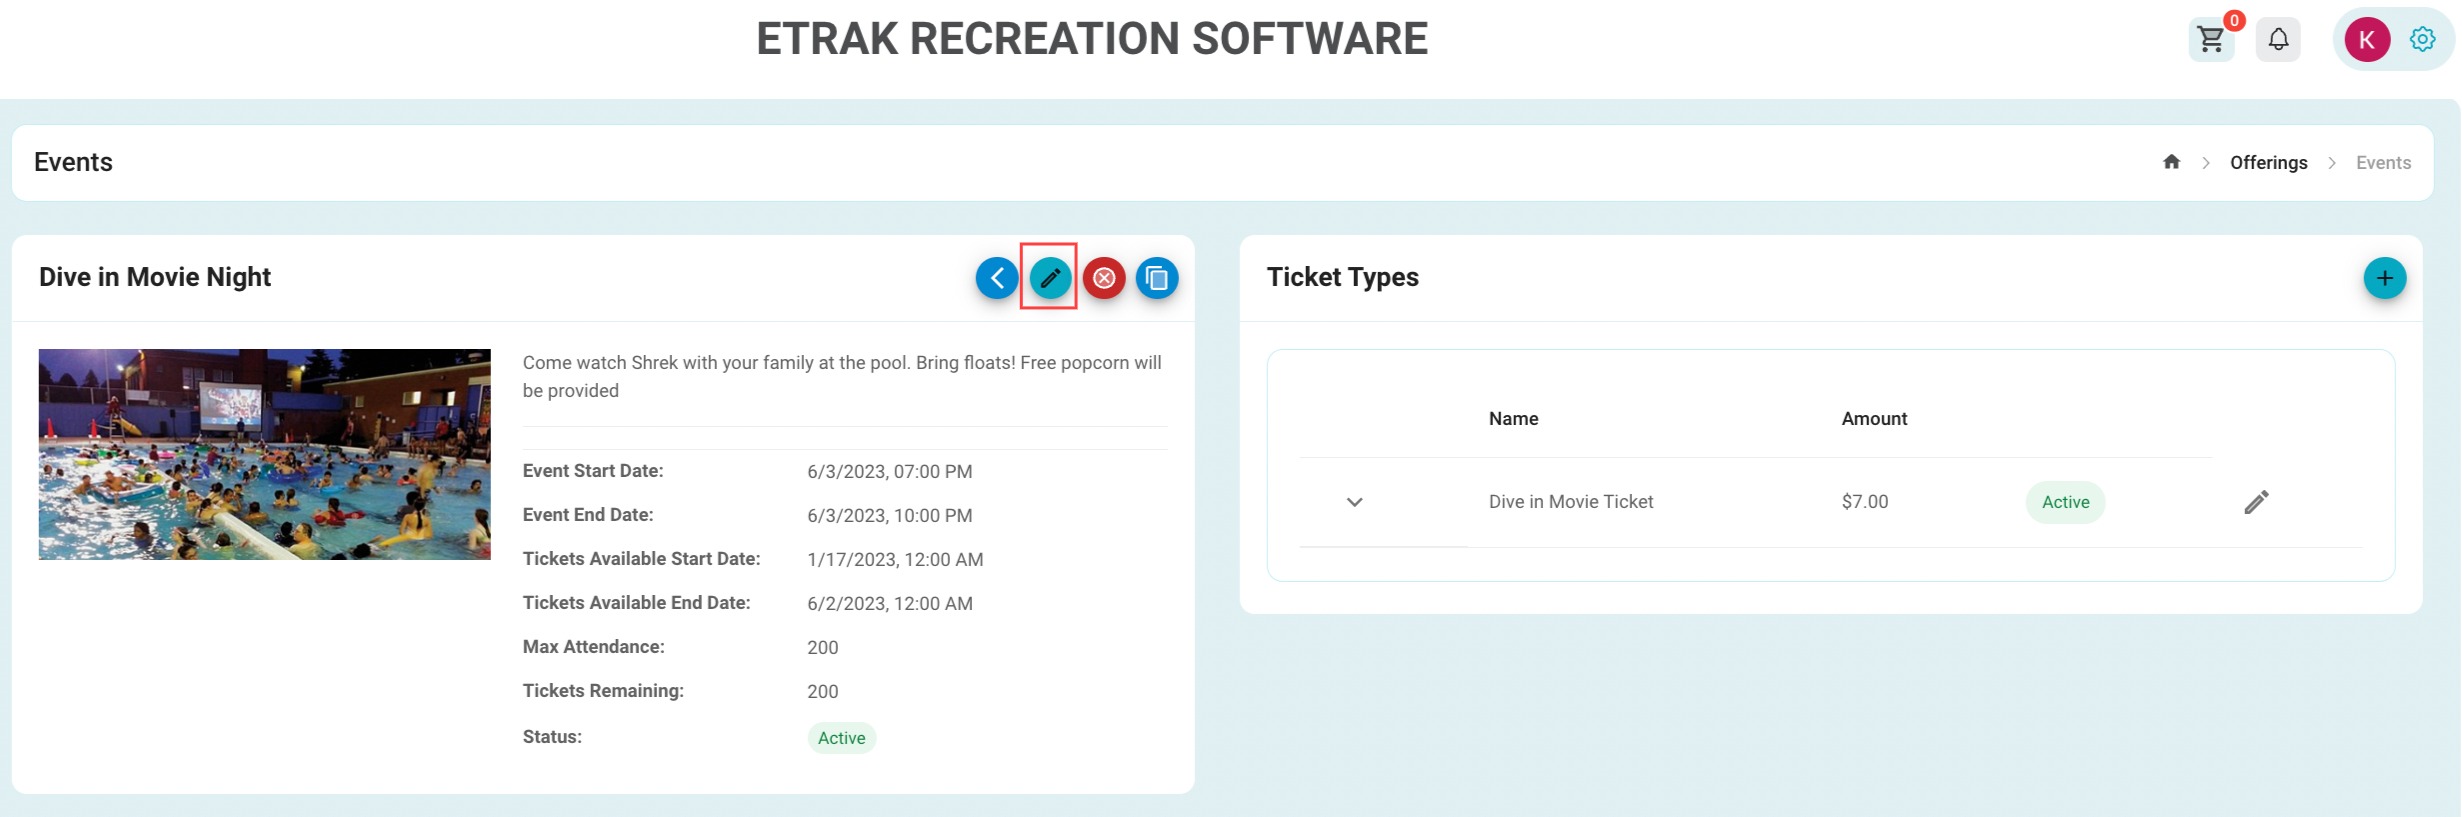The height and width of the screenshot is (817, 2462).
Task: Click the event's Active status badge
Action: tap(841, 738)
